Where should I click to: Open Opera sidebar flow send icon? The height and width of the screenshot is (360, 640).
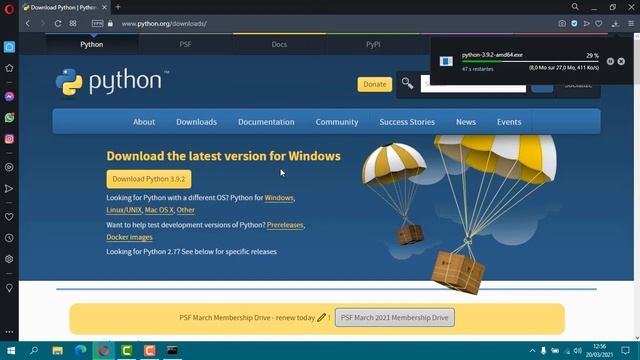point(9,189)
